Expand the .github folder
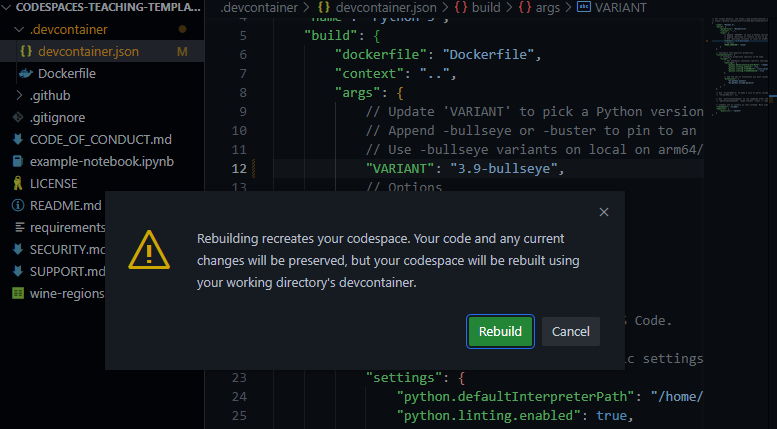The image size is (777, 429). 19,95
